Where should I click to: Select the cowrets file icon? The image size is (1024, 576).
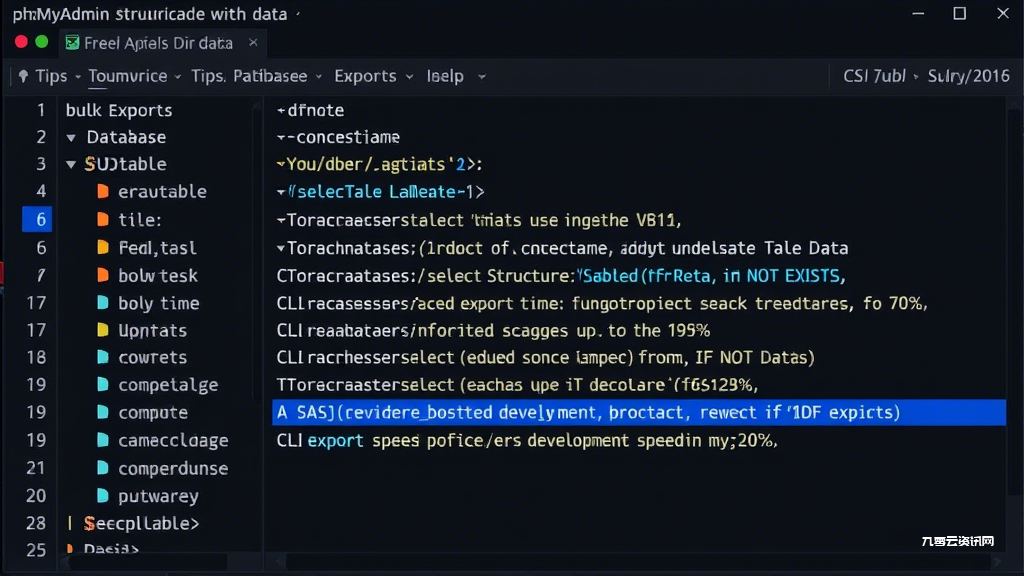coord(103,357)
